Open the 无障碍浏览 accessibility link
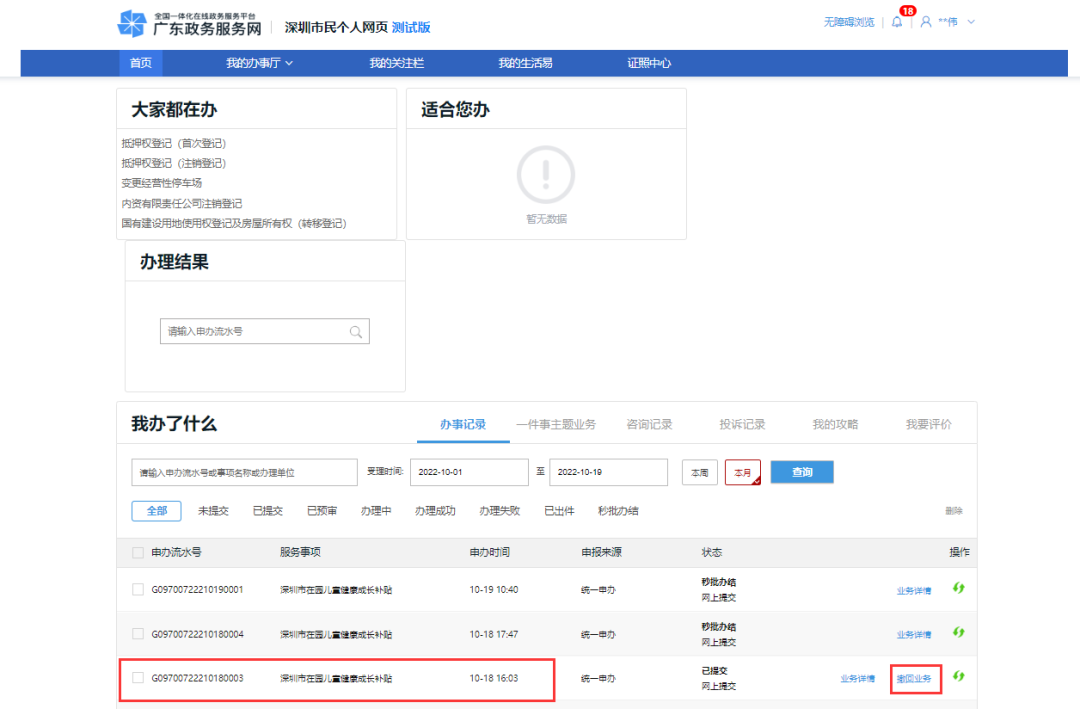1080x709 pixels. click(849, 22)
